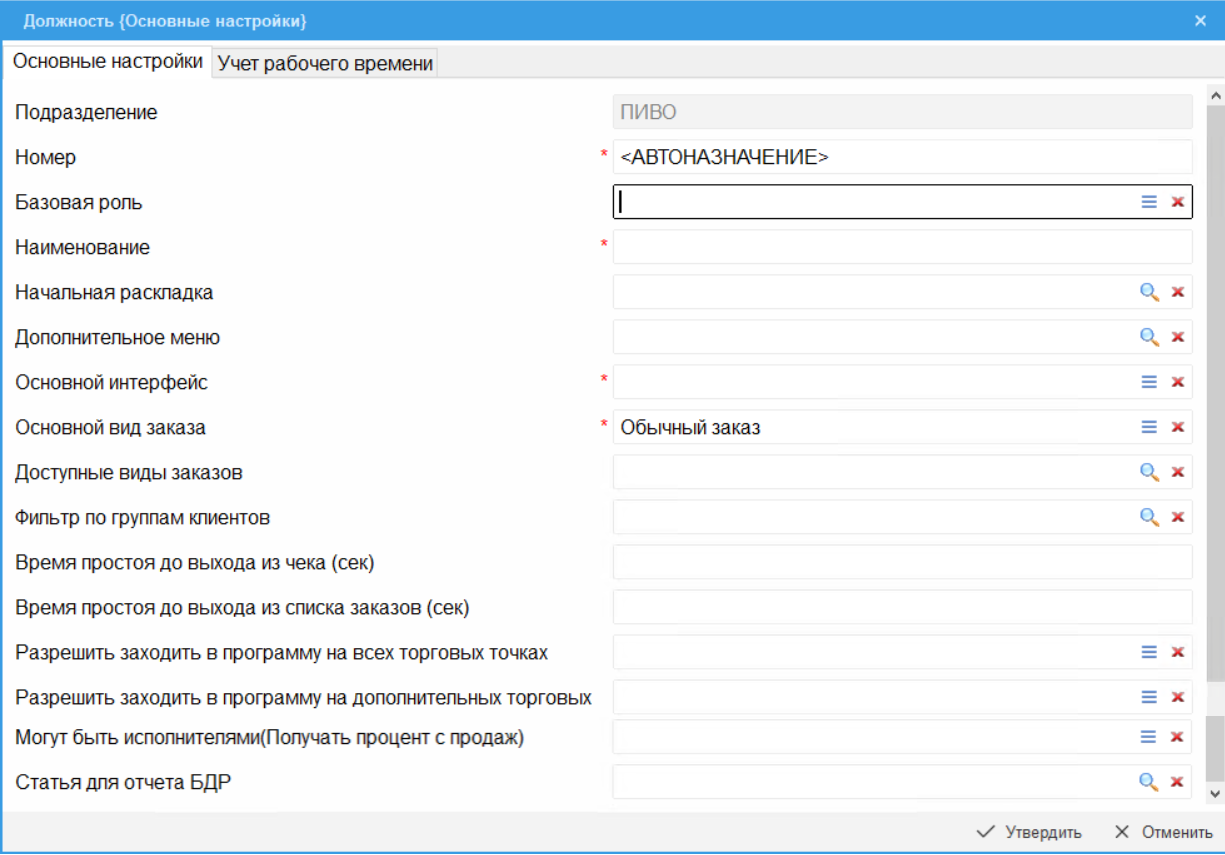Click into the Наименование input field

(900, 247)
